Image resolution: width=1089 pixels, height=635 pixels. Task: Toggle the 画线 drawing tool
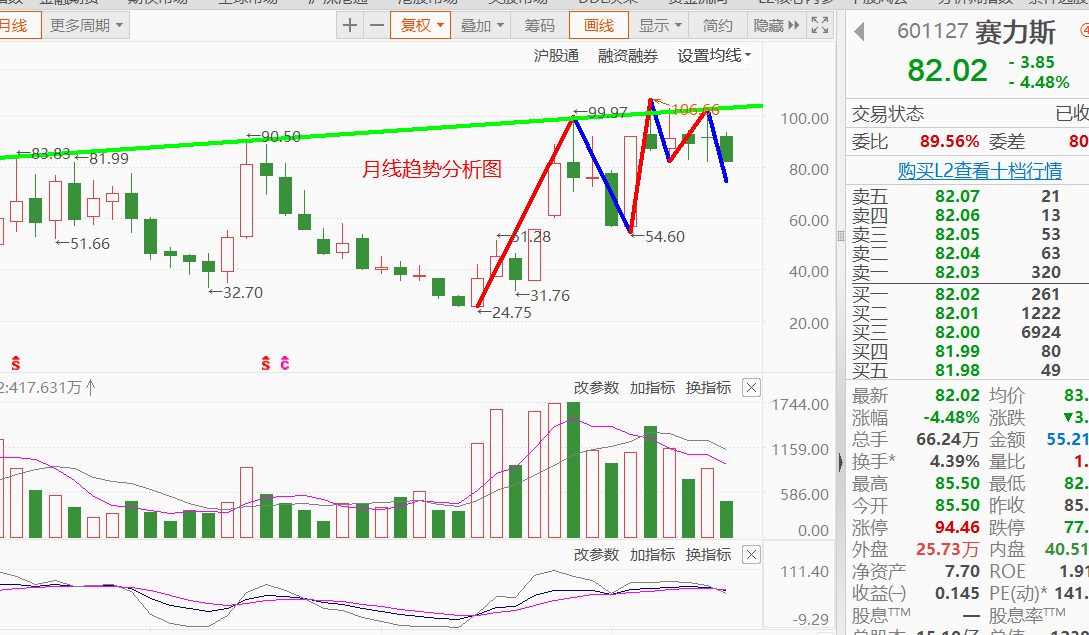point(599,26)
